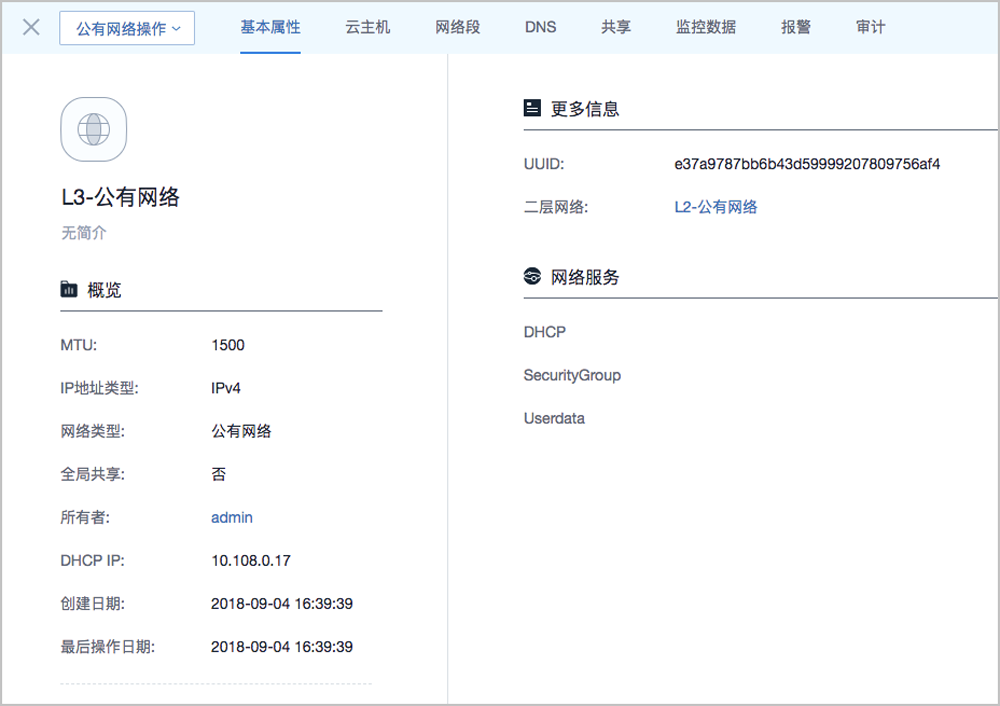This screenshot has width=1000, height=706.
Task: Go to the 共享 tab
Action: pyautogui.click(x=616, y=27)
